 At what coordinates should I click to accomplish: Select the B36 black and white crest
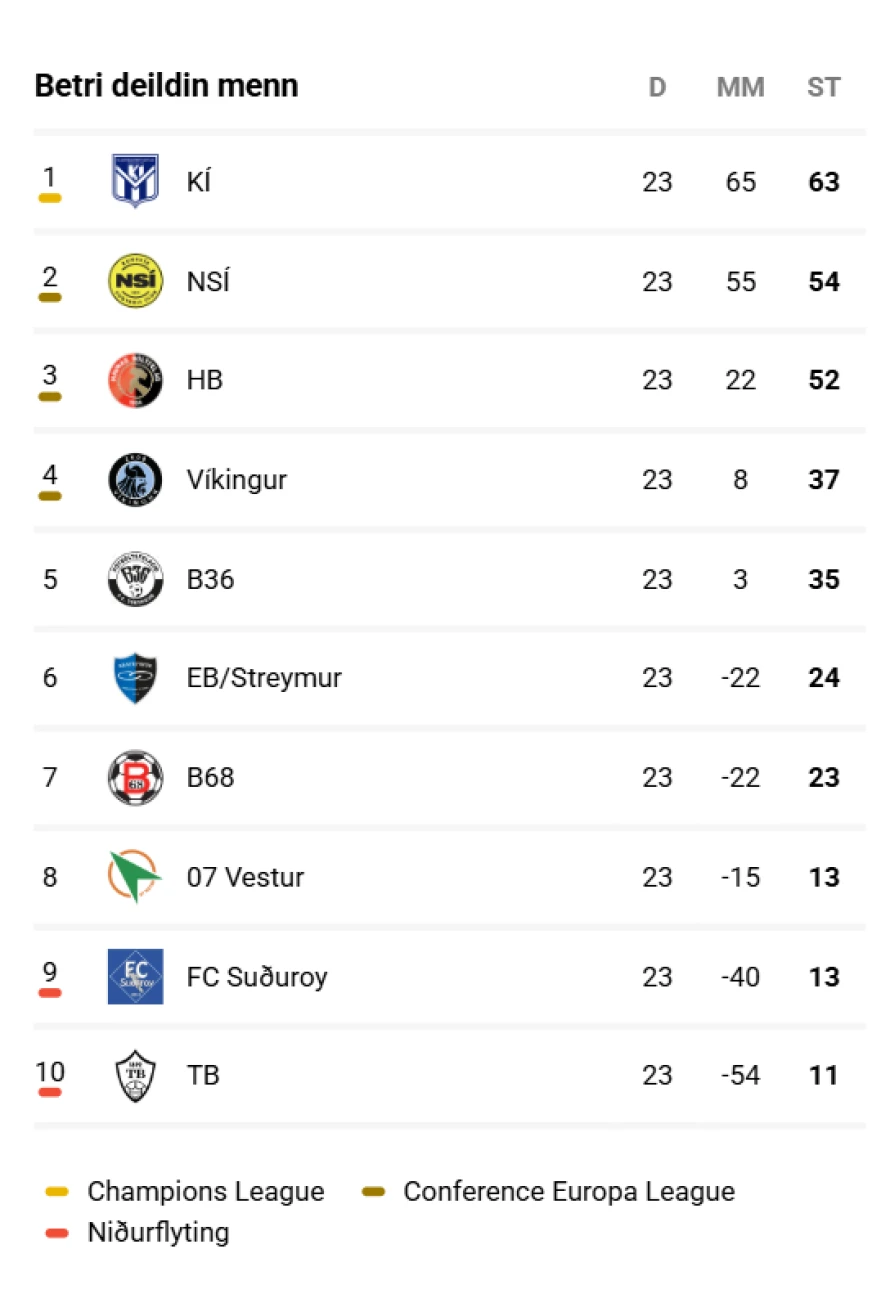[135, 579]
